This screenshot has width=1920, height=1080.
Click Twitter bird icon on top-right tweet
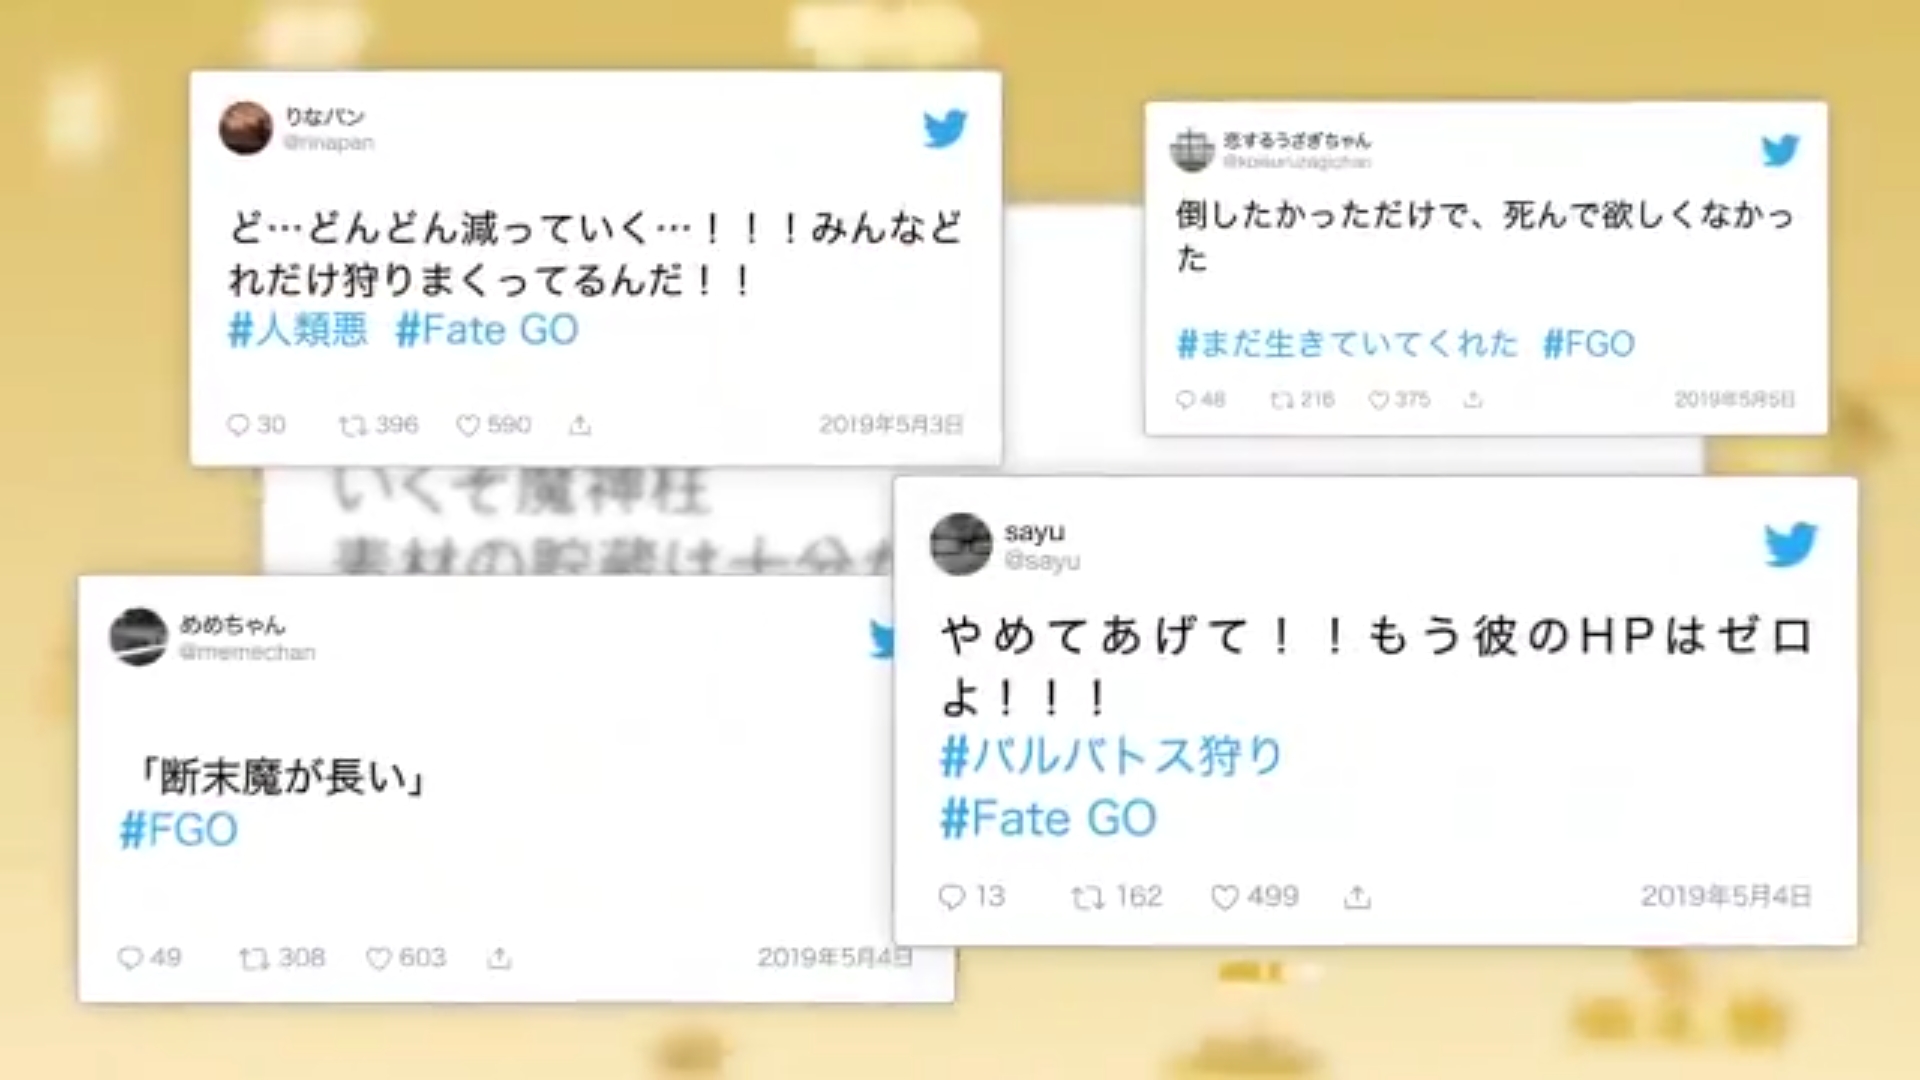(x=1780, y=150)
